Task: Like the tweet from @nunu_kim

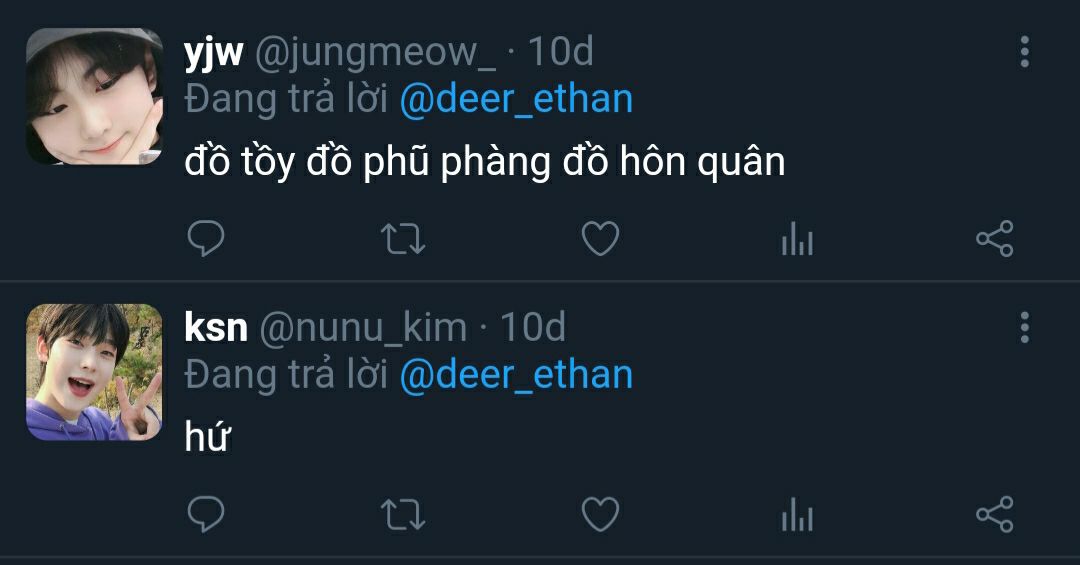Action: pos(601,515)
